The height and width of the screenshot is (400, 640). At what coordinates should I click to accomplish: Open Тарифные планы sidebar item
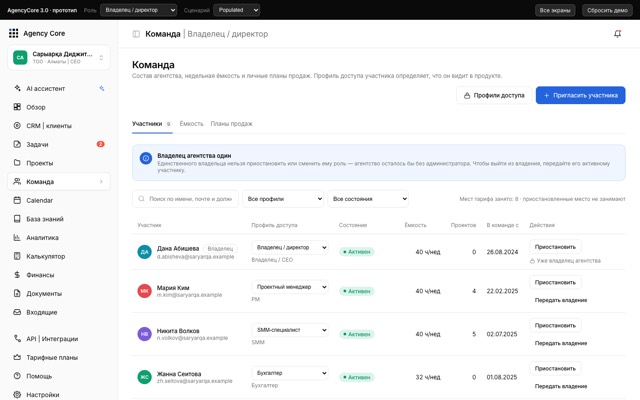pyautogui.click(x=59, y=358)
